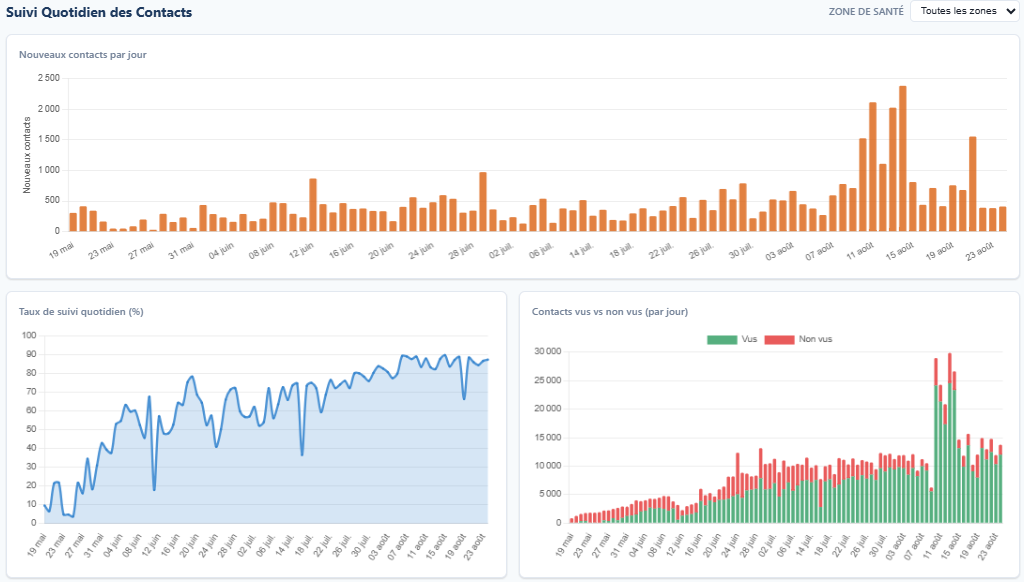1024x582 pixels.
Task: Click the 2 000 value on the y-axis
Action: coord(49,108)
